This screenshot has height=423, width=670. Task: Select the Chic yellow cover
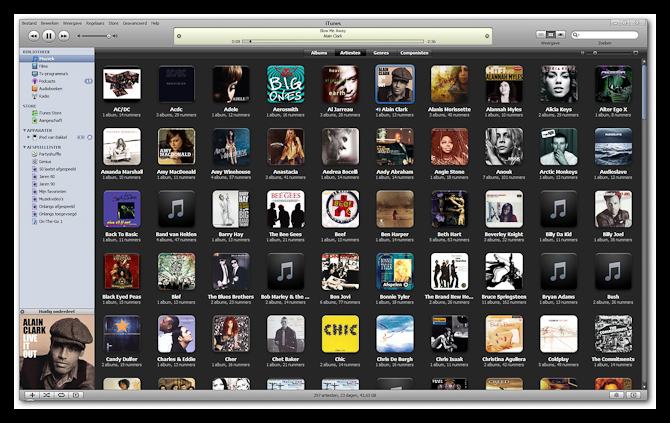(340, 334)
